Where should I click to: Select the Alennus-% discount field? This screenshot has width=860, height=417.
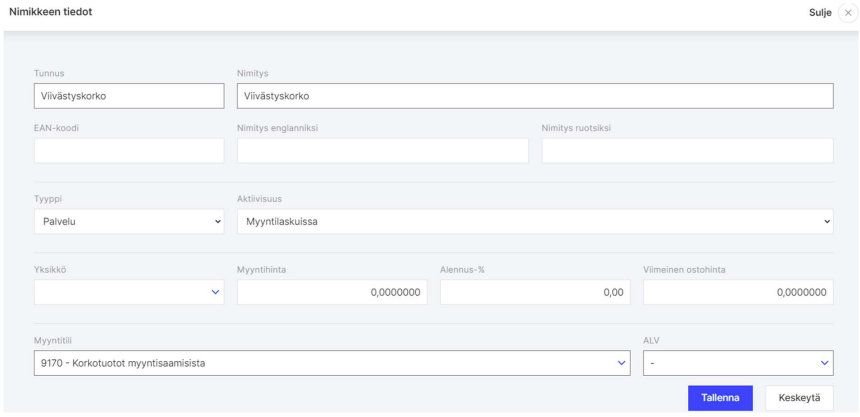[536, 292]
